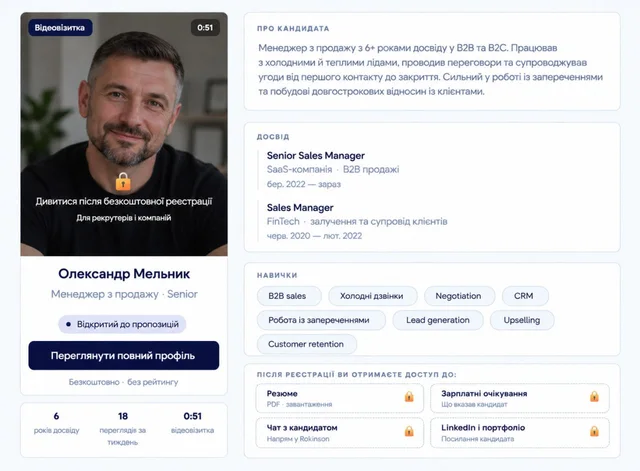Click the ДОСВІД section heading
This screenshot has width=640, height=471.
[273, 137]
